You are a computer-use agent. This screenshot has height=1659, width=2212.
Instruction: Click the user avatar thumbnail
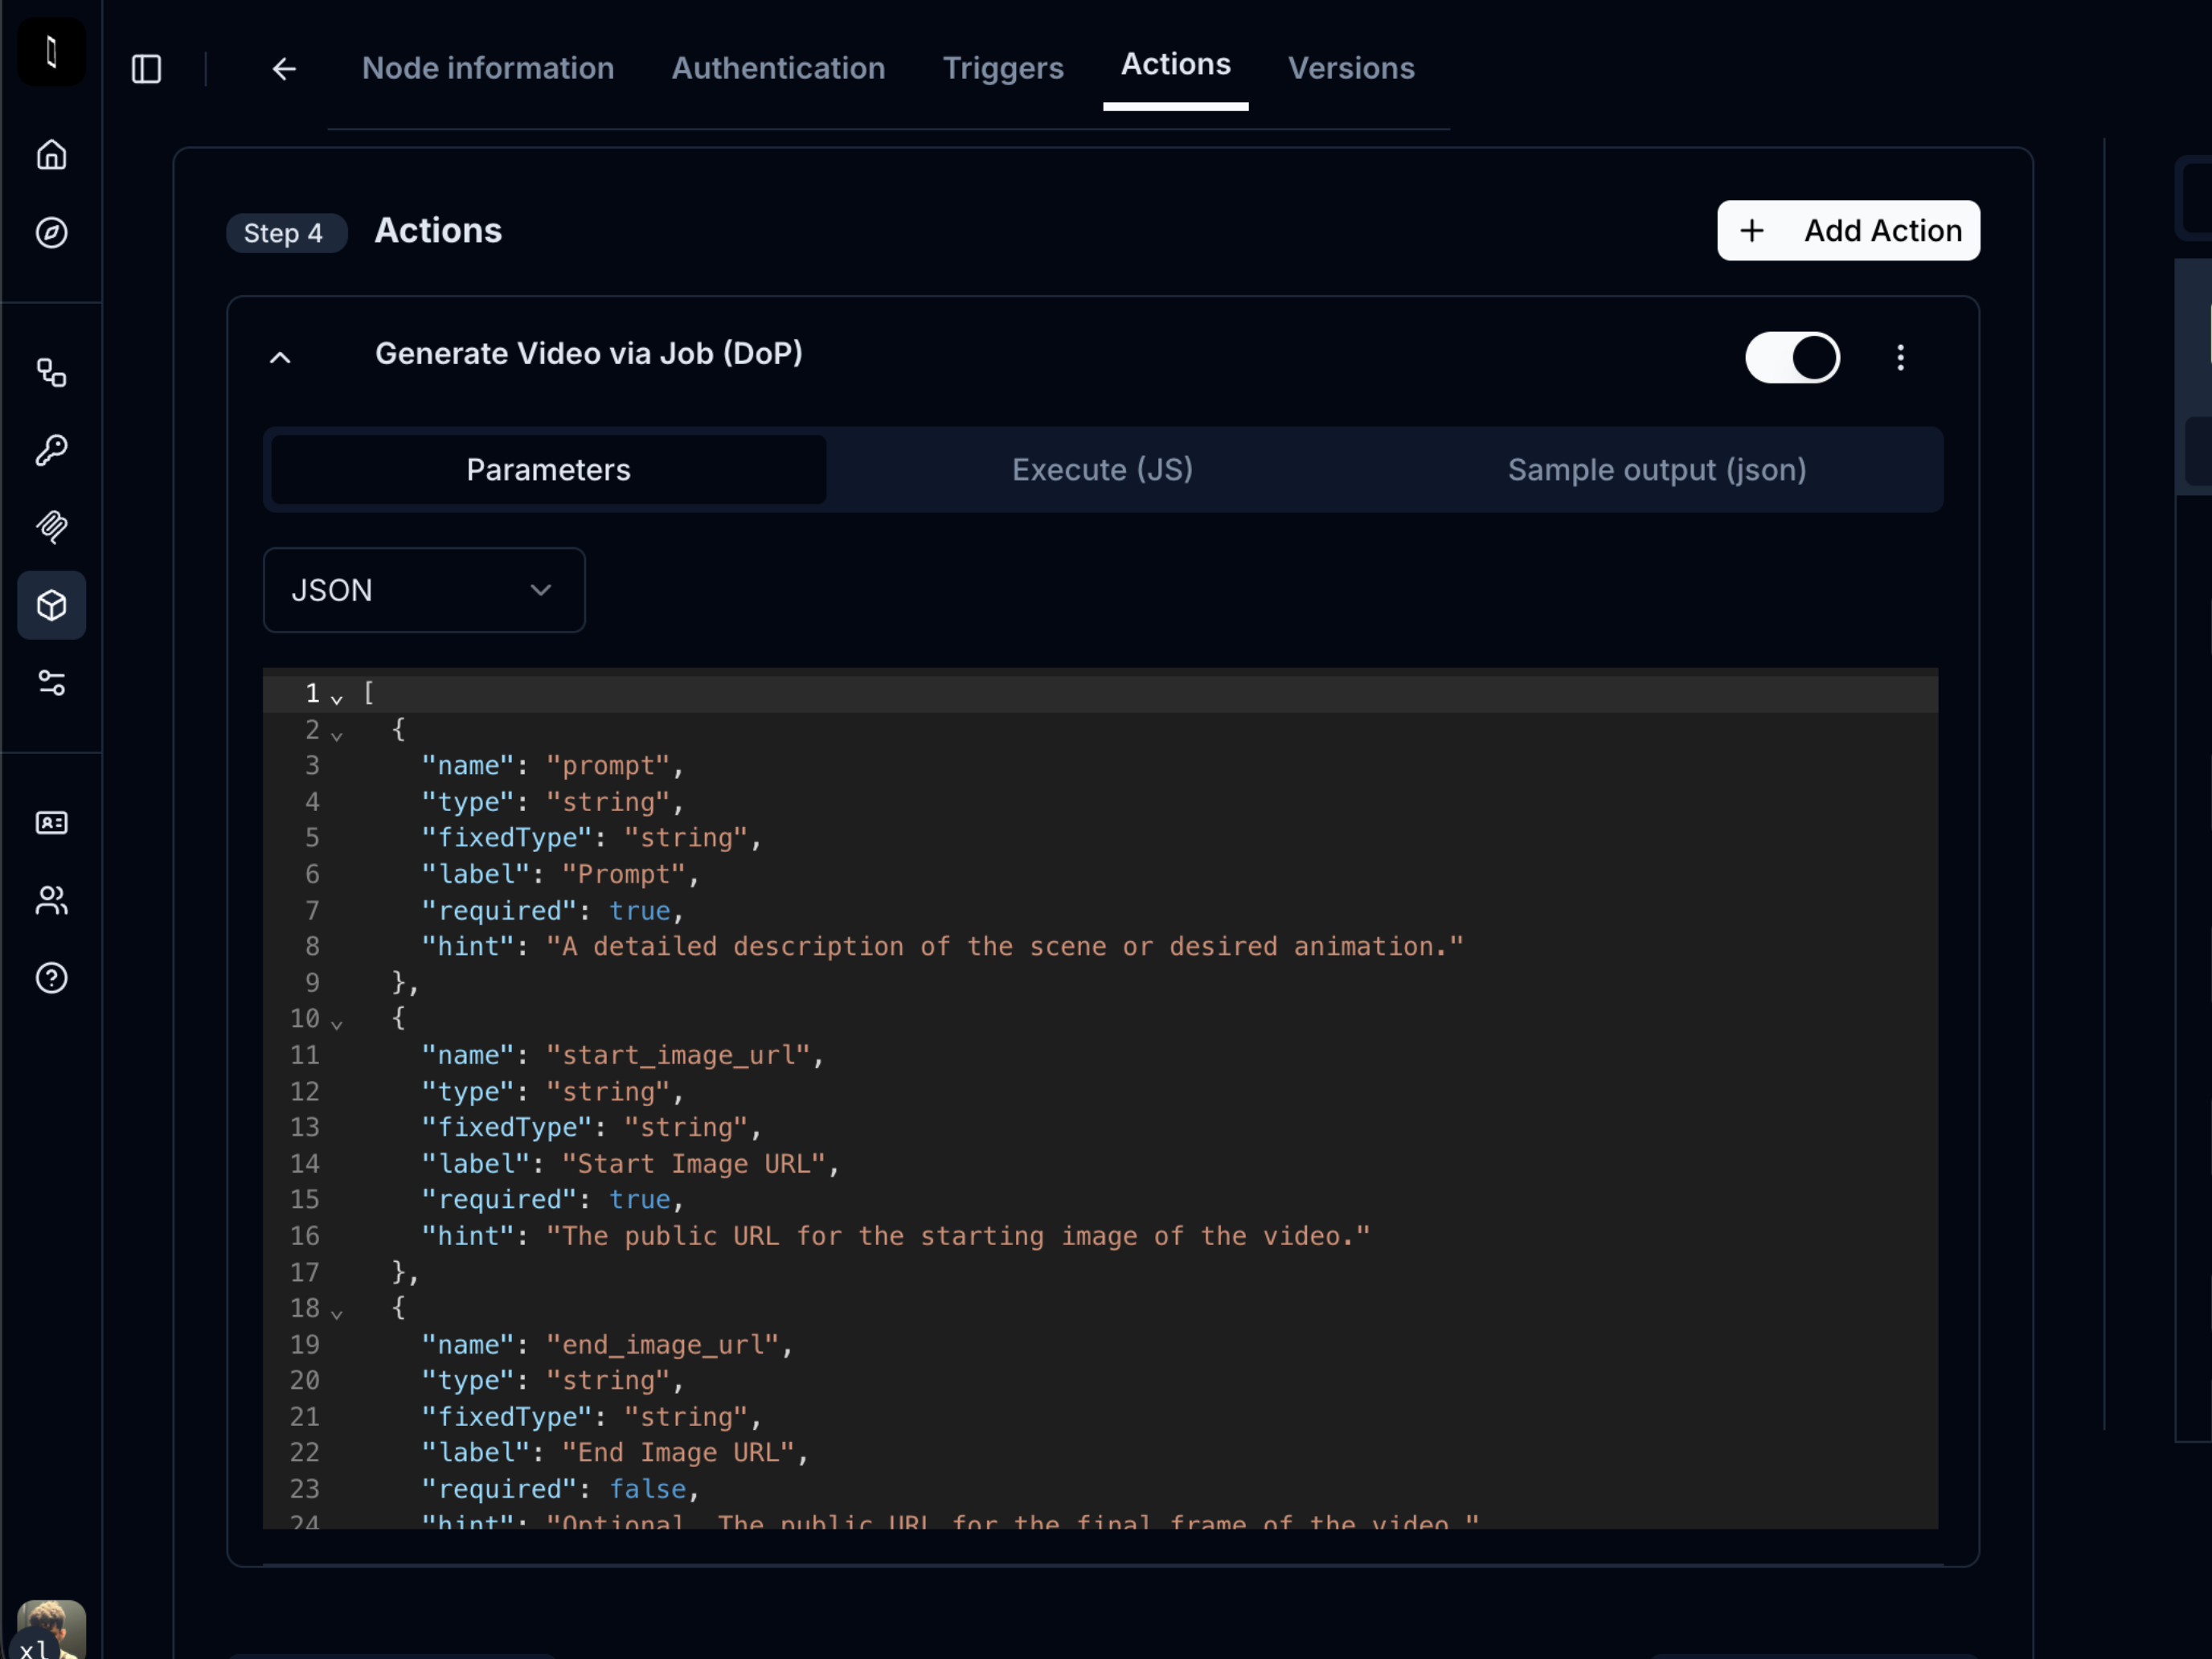click(51, 1629)
